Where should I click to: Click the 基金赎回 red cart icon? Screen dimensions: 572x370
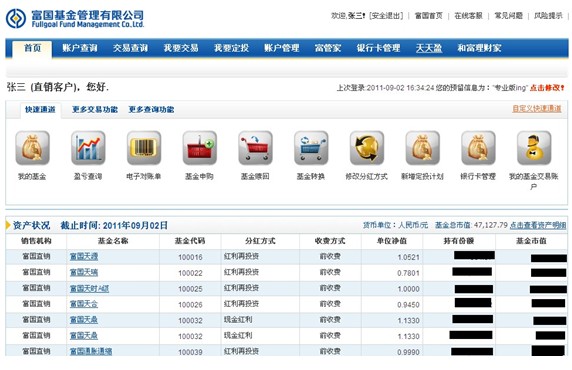255,148
